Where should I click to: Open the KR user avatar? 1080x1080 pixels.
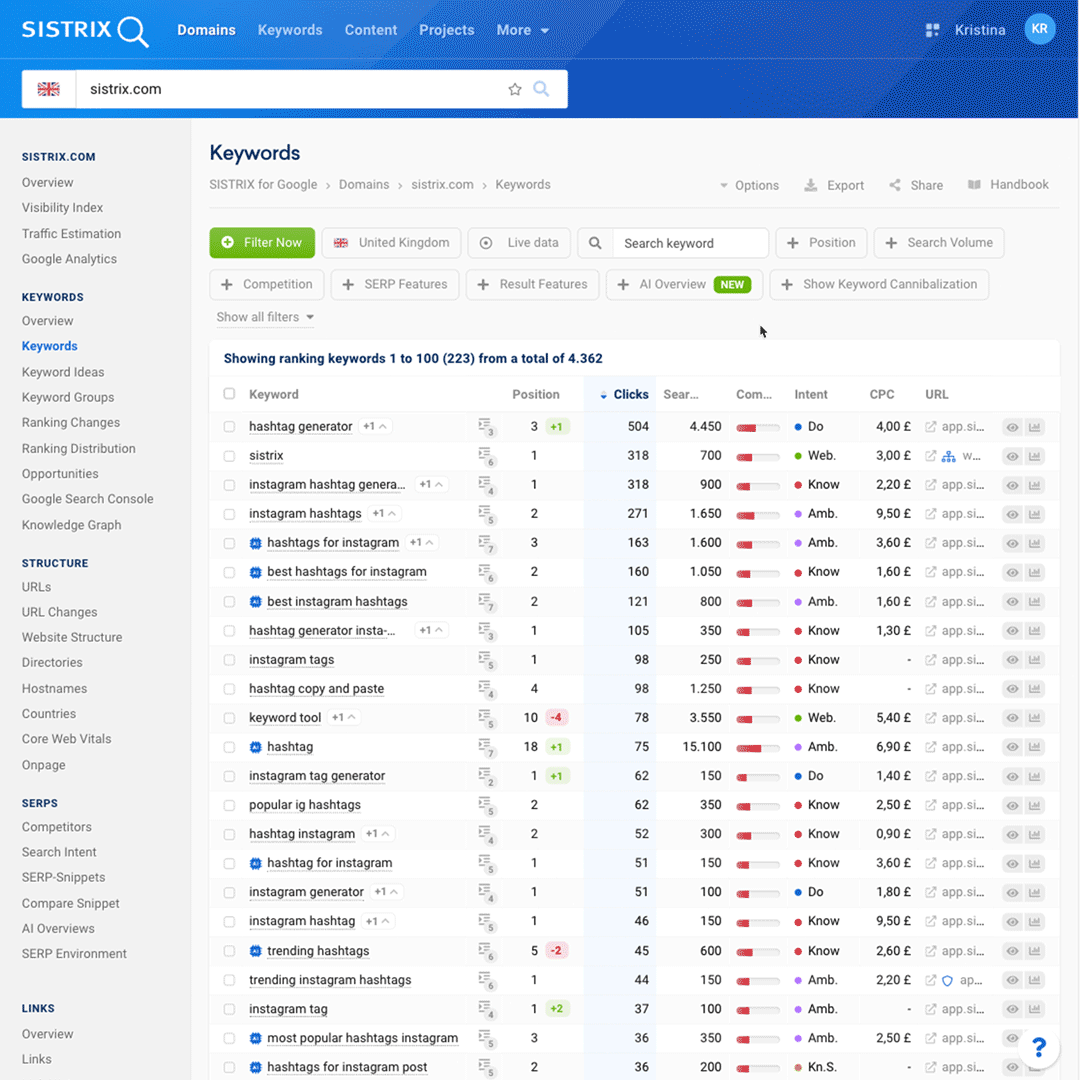tap(1039, 30)
